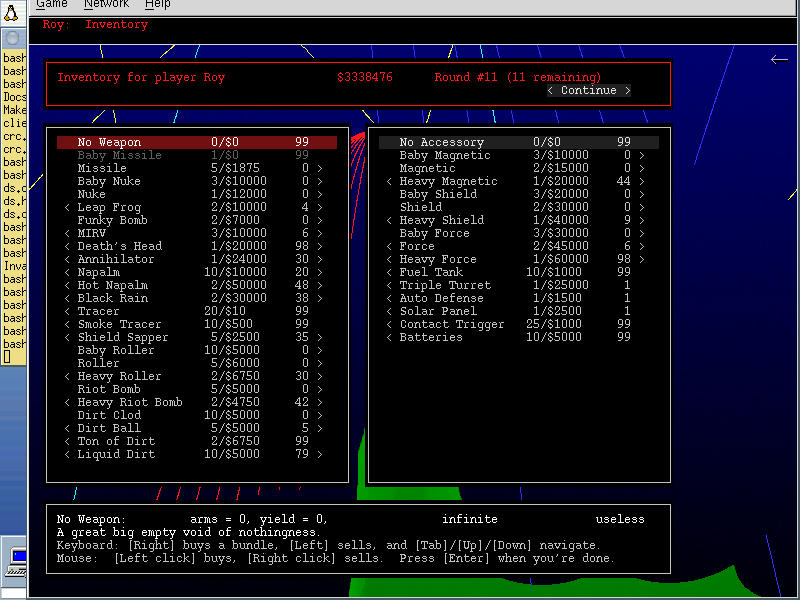Buy a Nuke with its right arrow

pyautogui.click(x=320, y=194)
